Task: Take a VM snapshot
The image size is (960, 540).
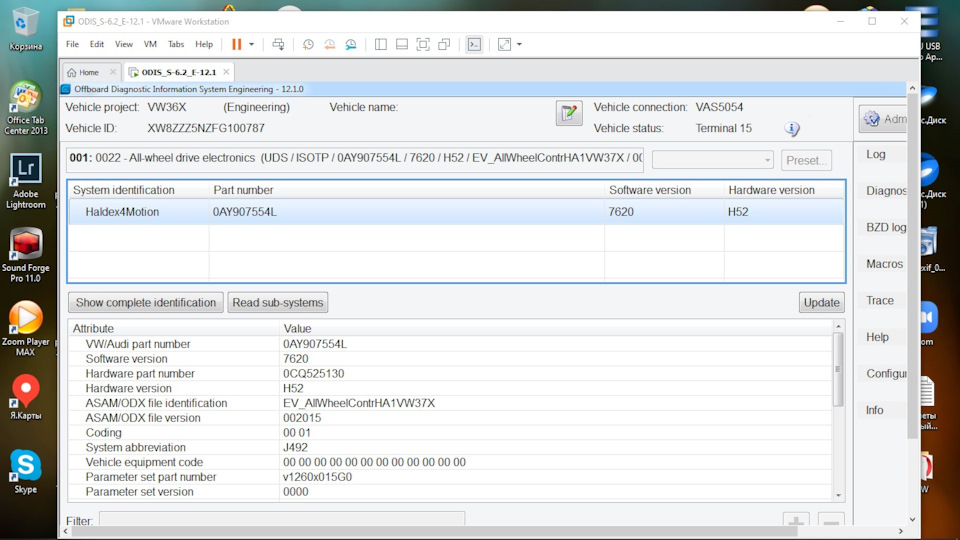Action: pyautogui.click(x=308, y=44)
